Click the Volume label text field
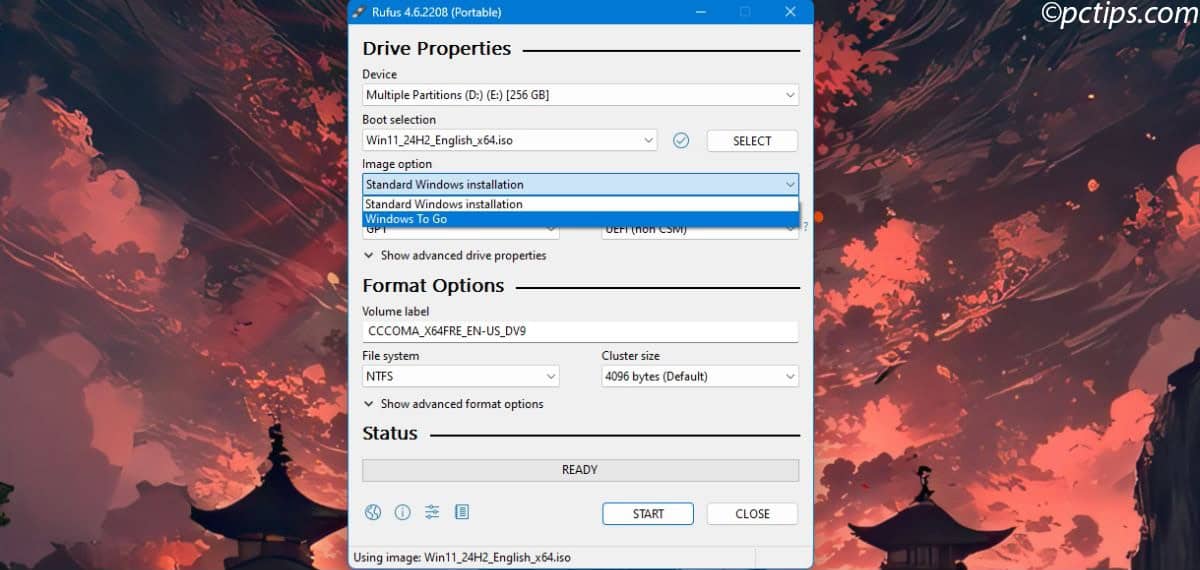 tap(580, 331)
